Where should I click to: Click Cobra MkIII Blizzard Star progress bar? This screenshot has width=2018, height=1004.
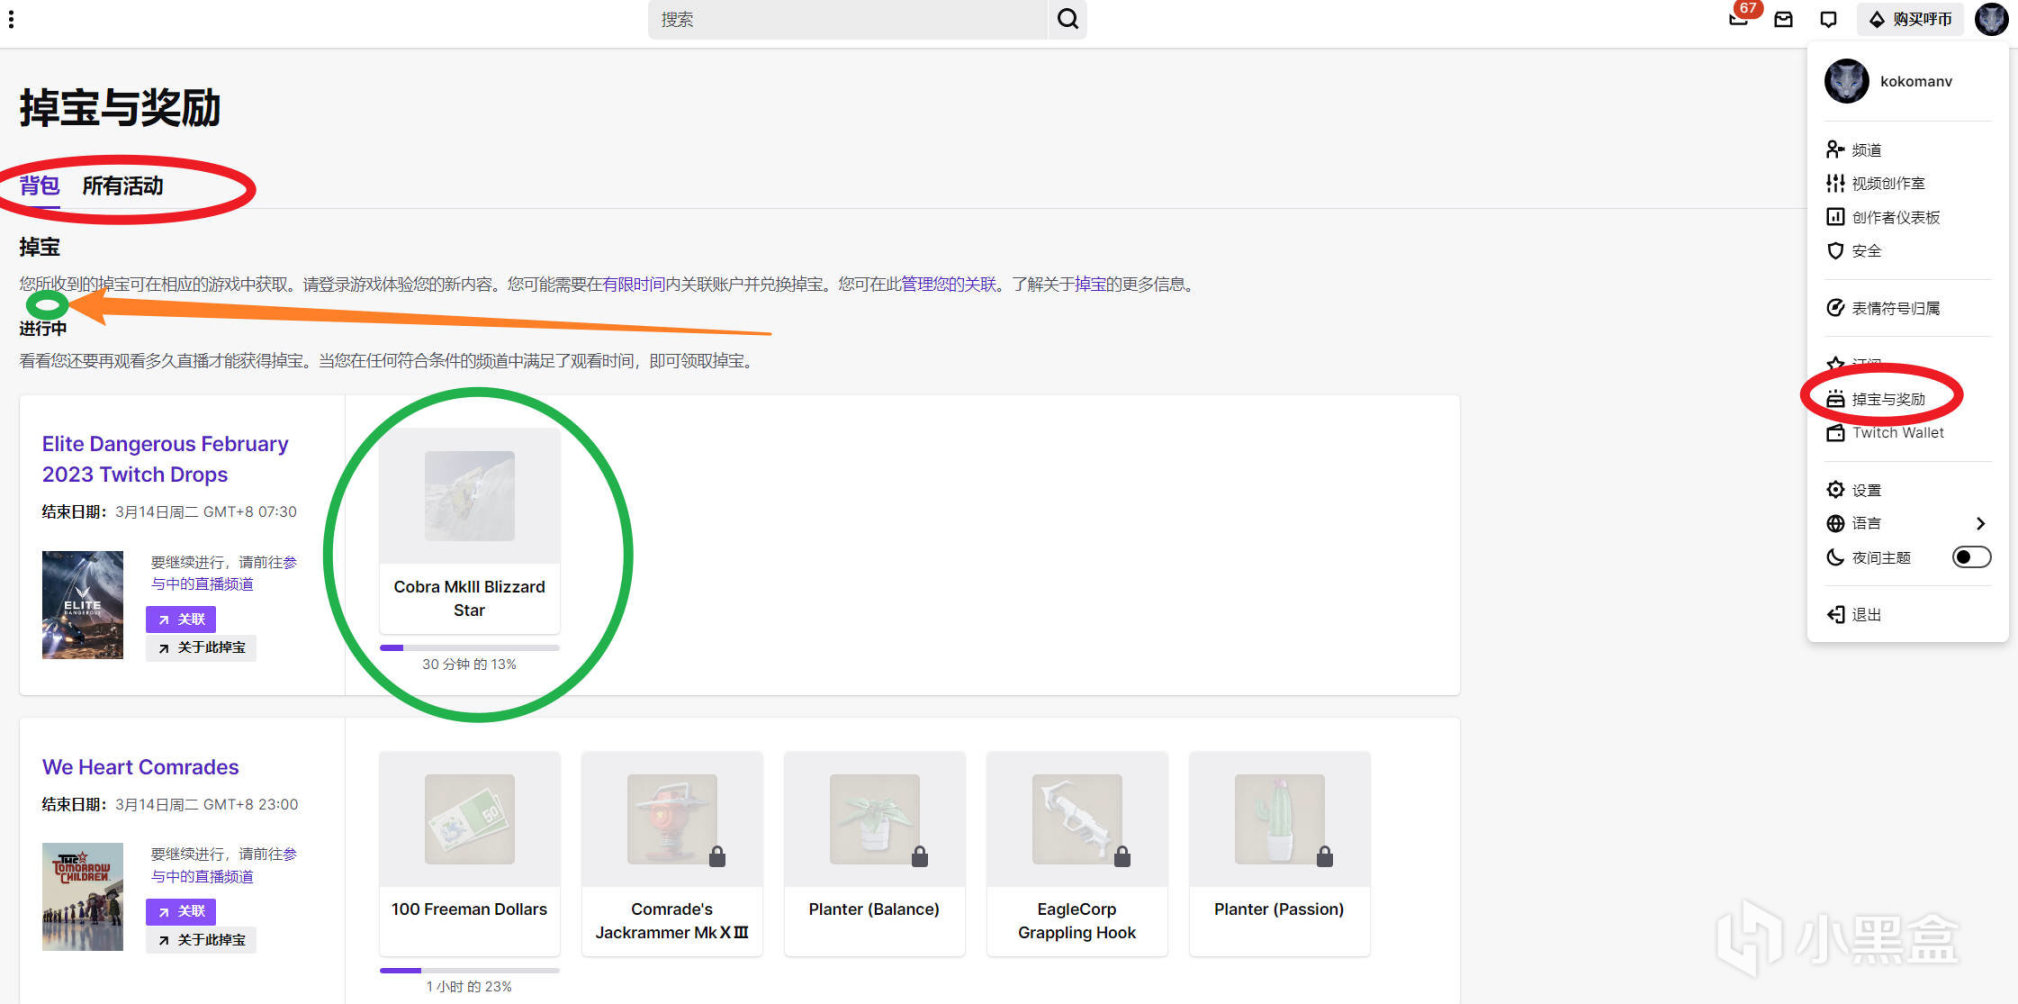pos(469,648)
